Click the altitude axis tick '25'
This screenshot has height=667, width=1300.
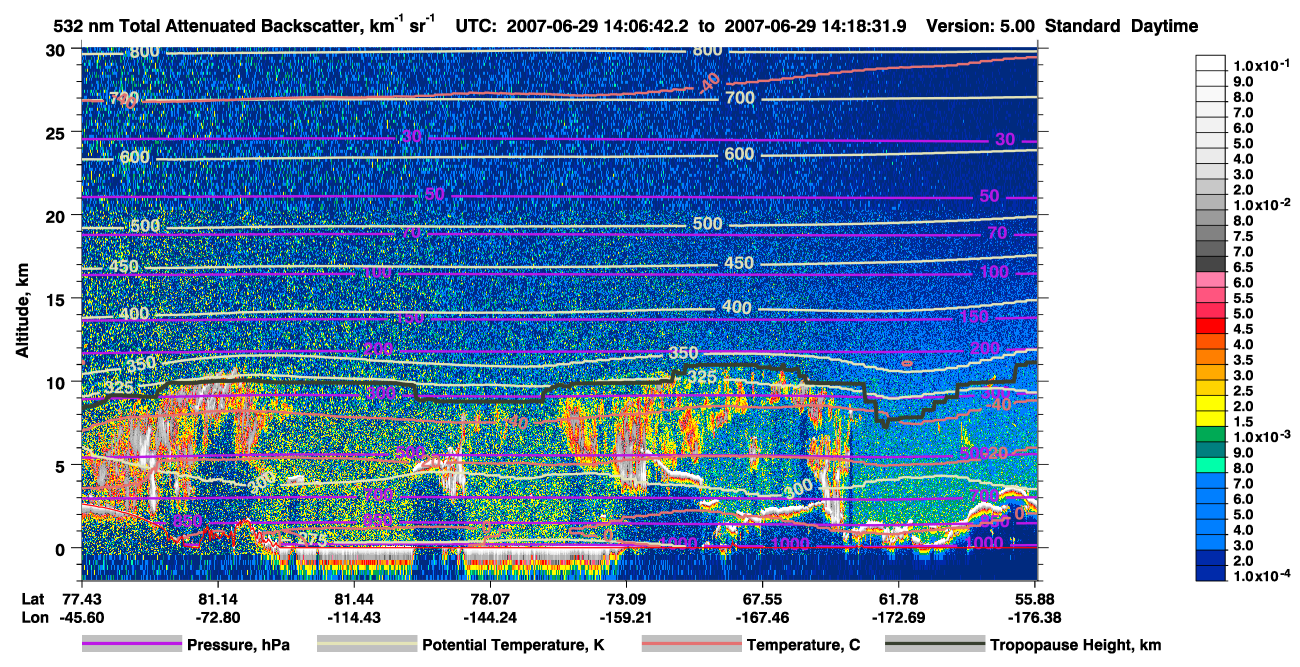(x=58, y=133)
